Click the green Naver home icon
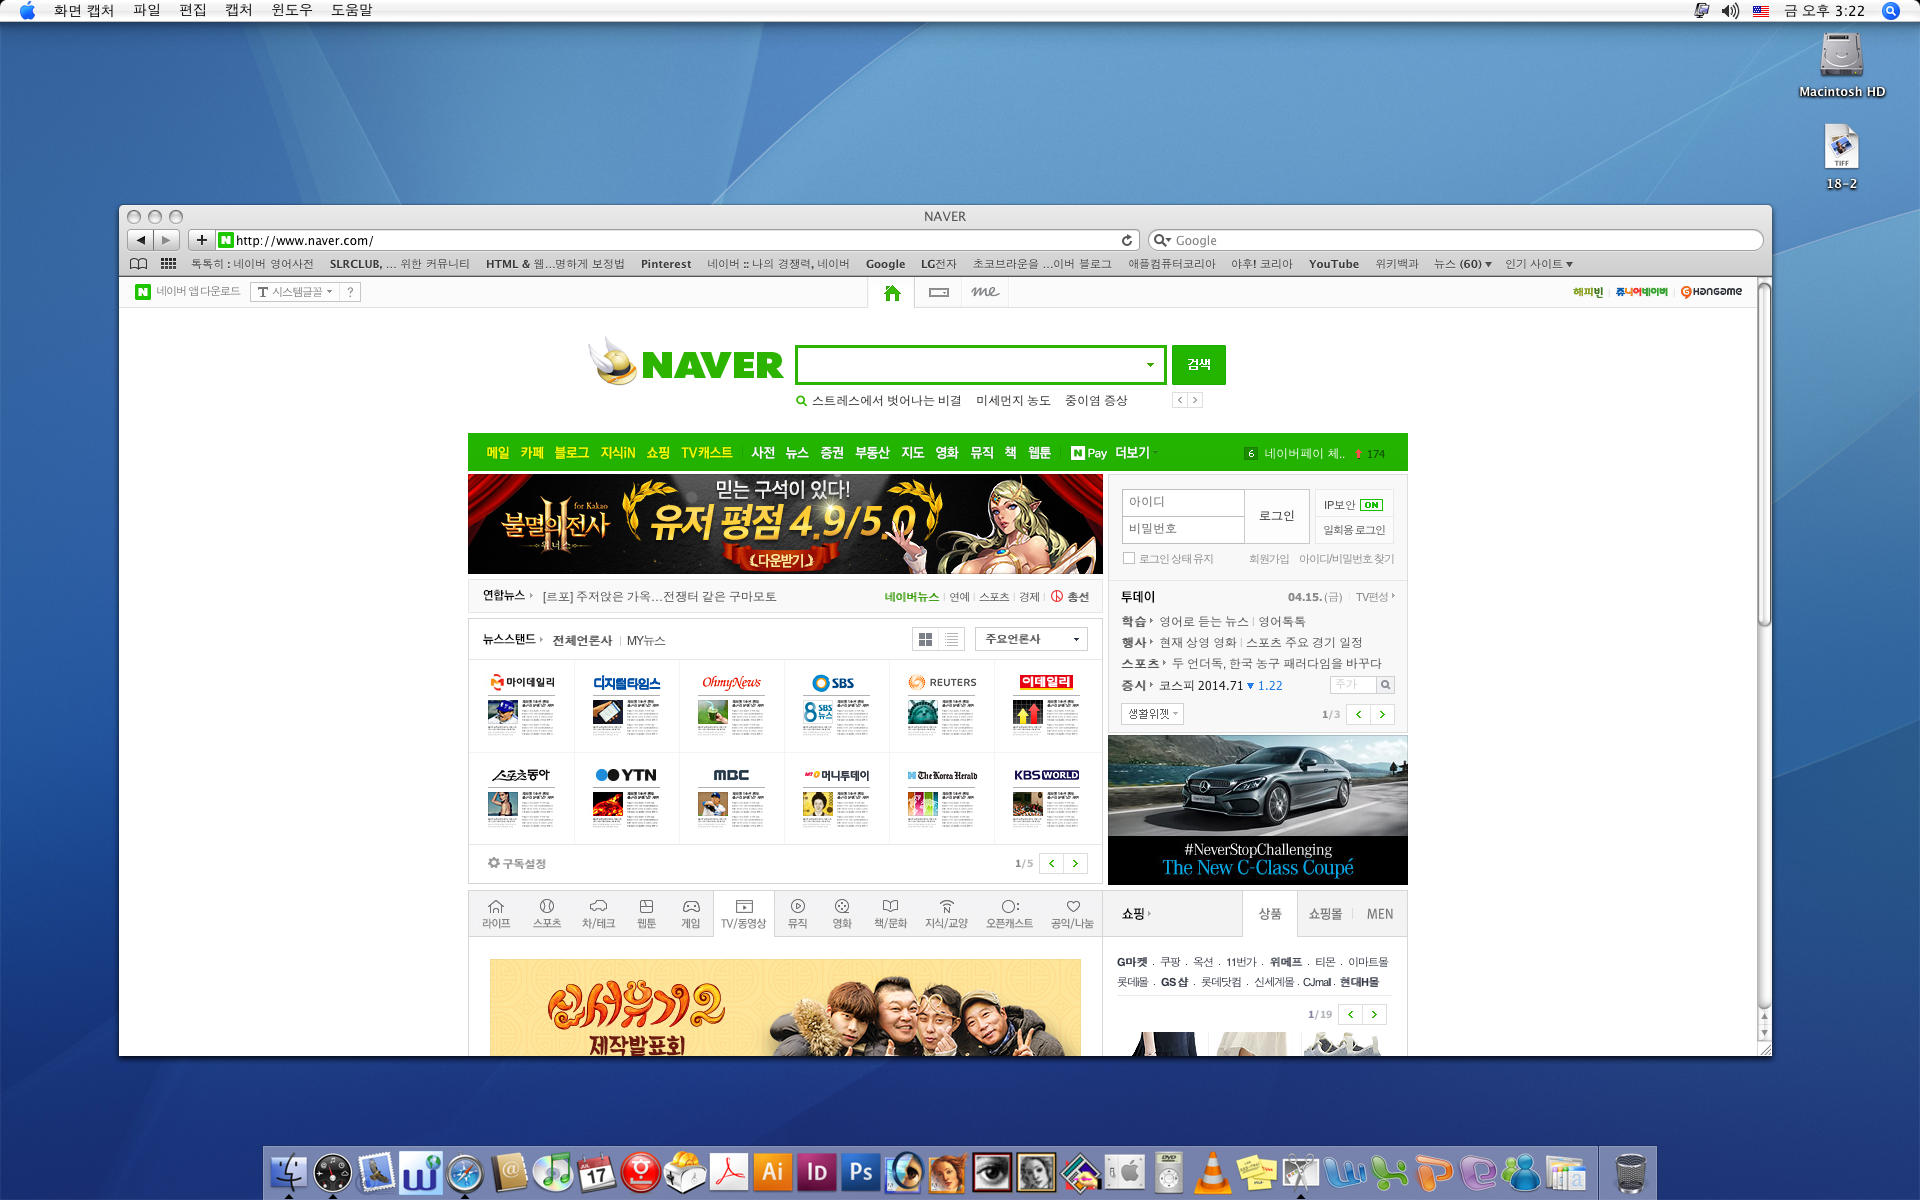The width and height of the screenshot is (1920, 1200). (x=892, y=292)
